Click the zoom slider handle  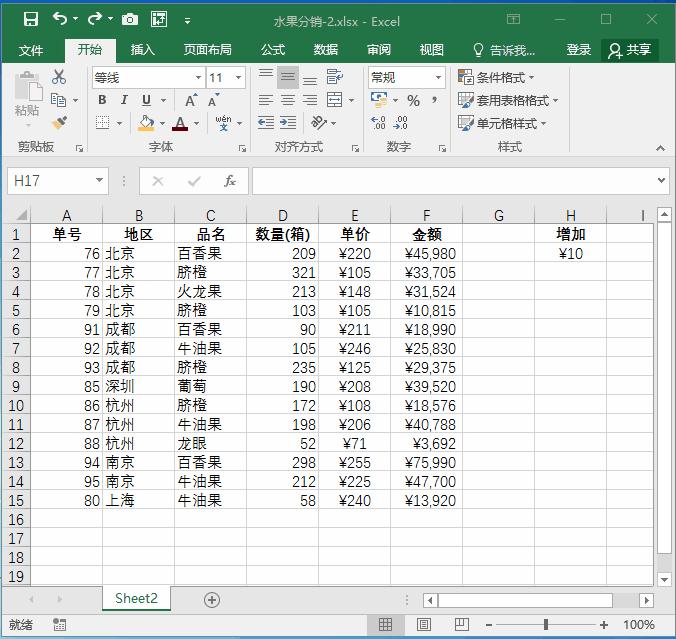click(x=546, y=624)
